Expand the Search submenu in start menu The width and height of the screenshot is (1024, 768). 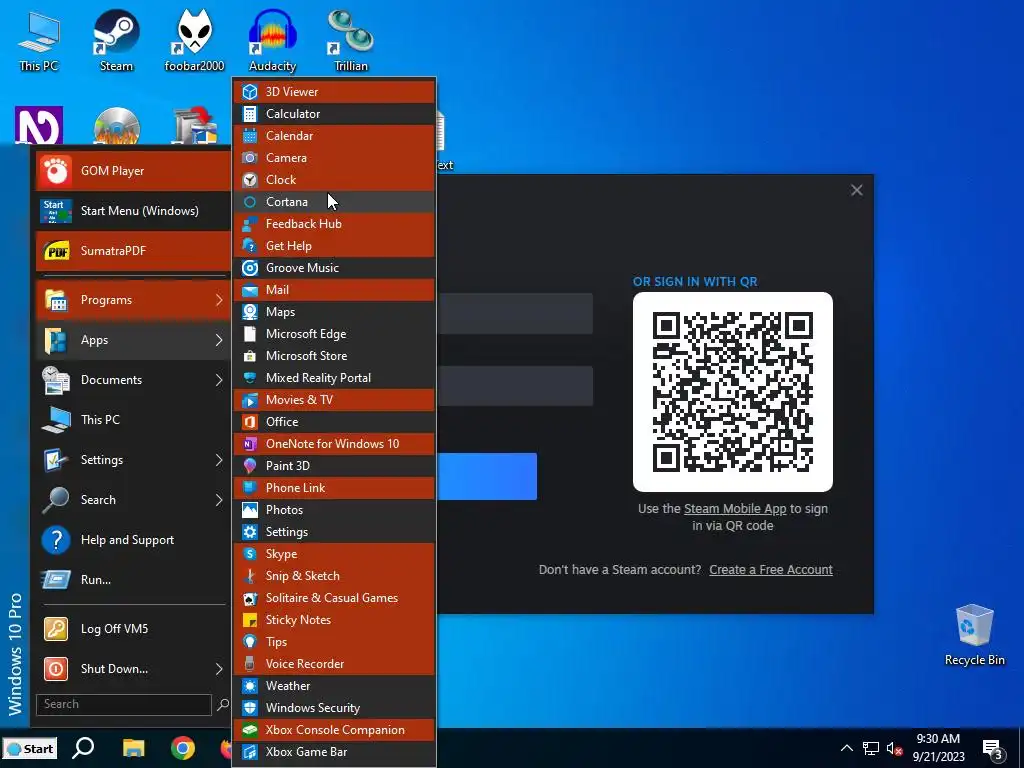(133, 499)
